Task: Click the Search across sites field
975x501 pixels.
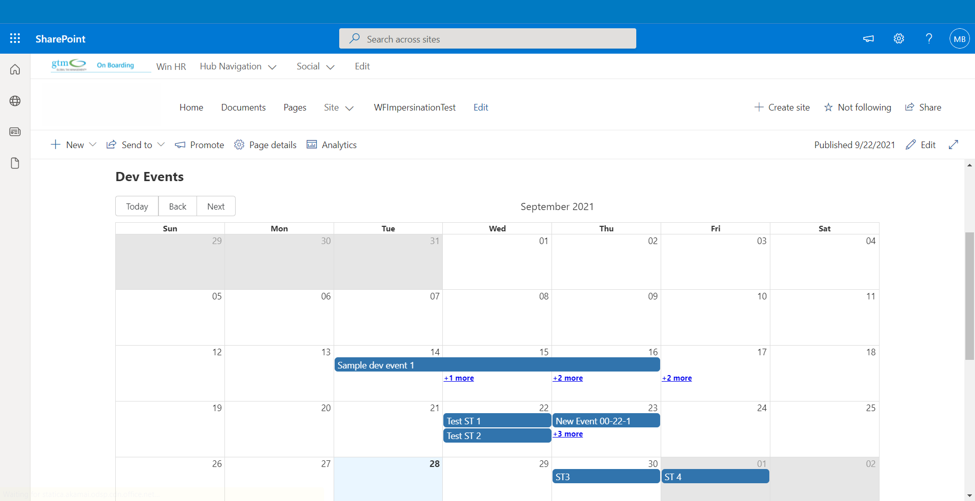Action: point(488,39)
